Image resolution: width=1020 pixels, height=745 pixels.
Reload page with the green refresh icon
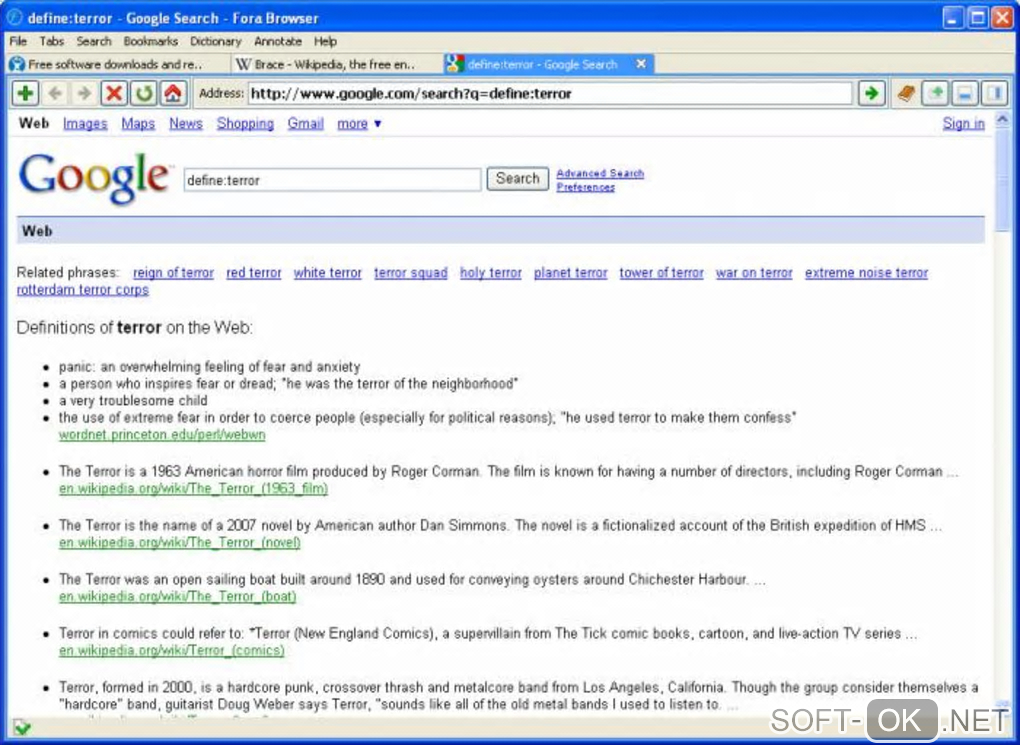point(143,94)
